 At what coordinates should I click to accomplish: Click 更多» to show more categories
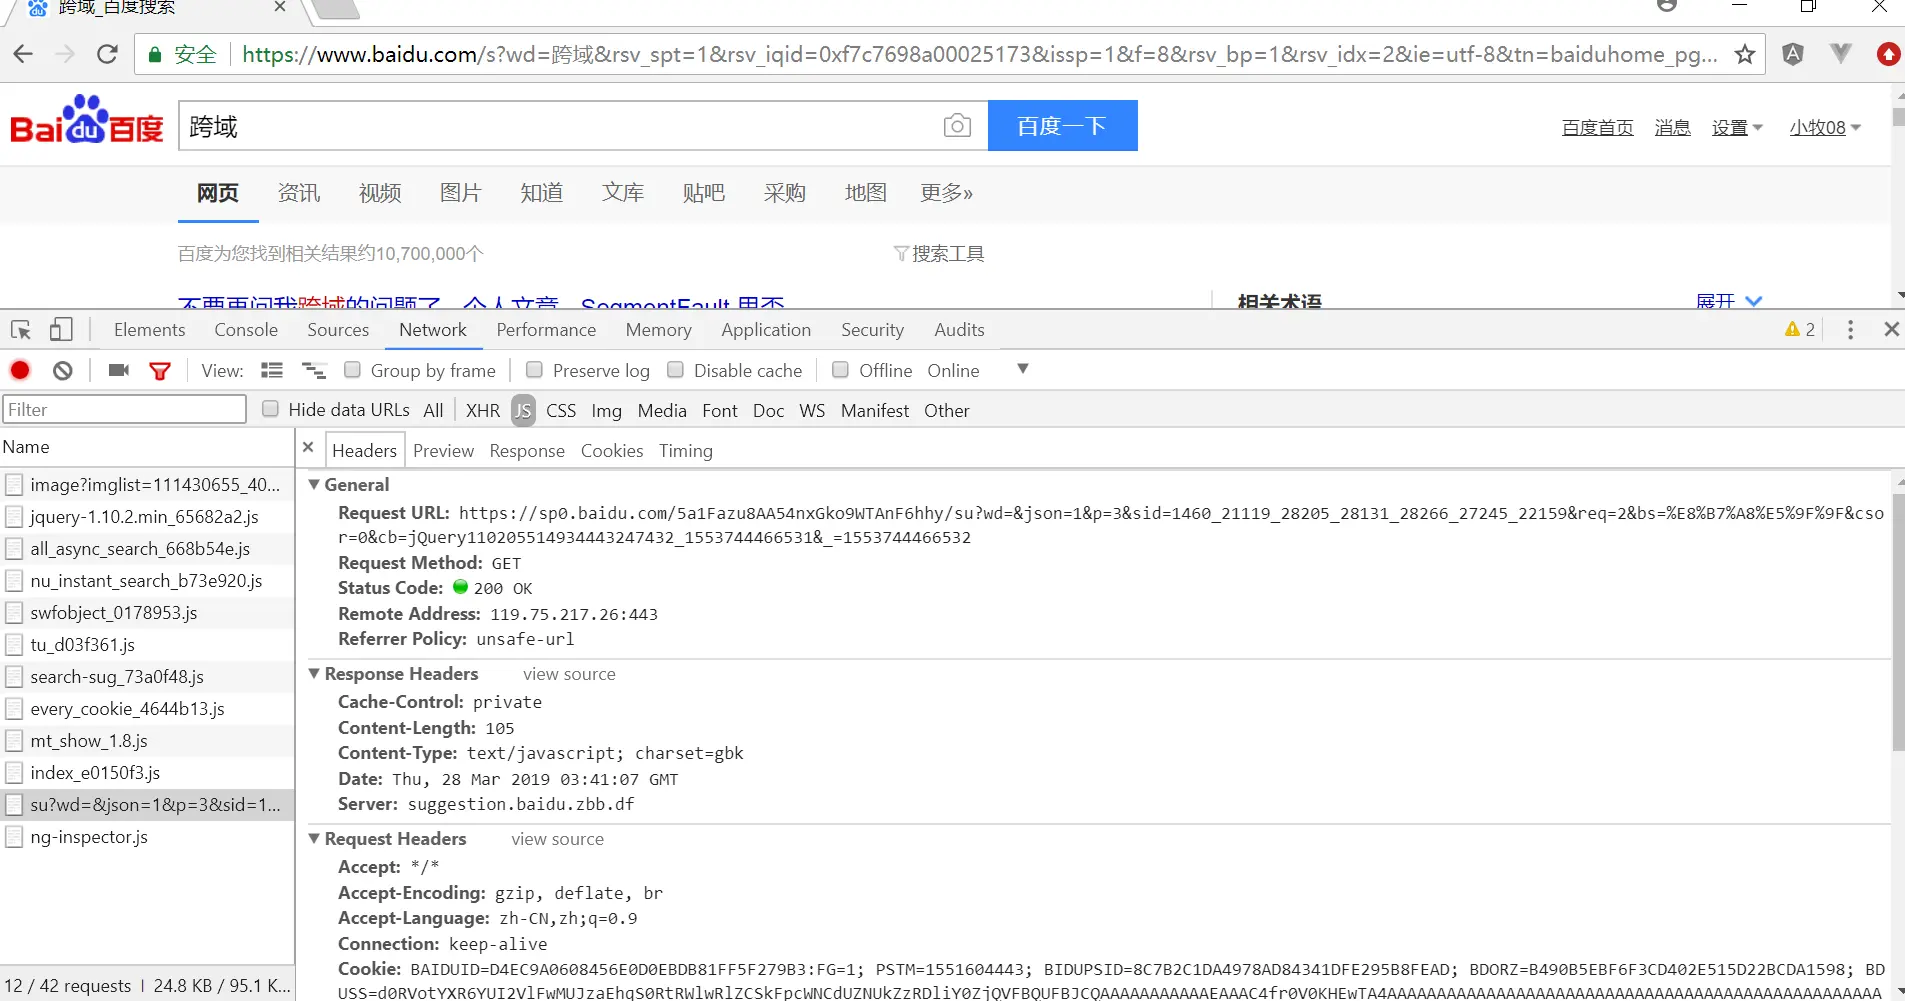click(946, 193)
